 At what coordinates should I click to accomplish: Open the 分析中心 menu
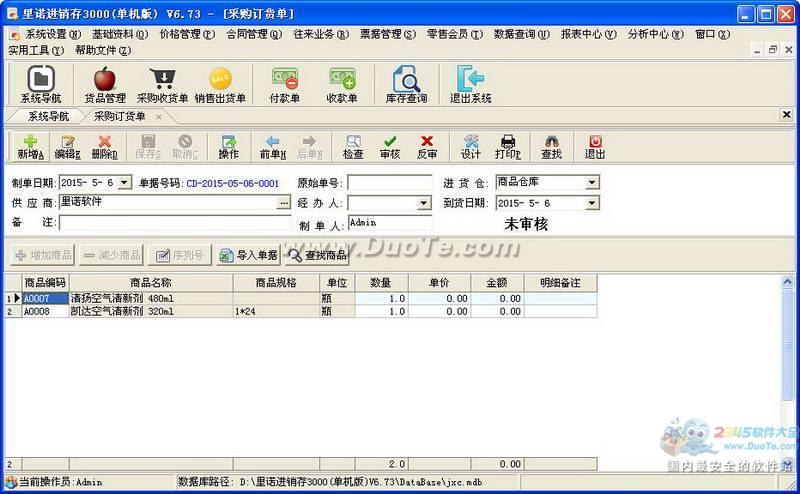pos(656,34)
